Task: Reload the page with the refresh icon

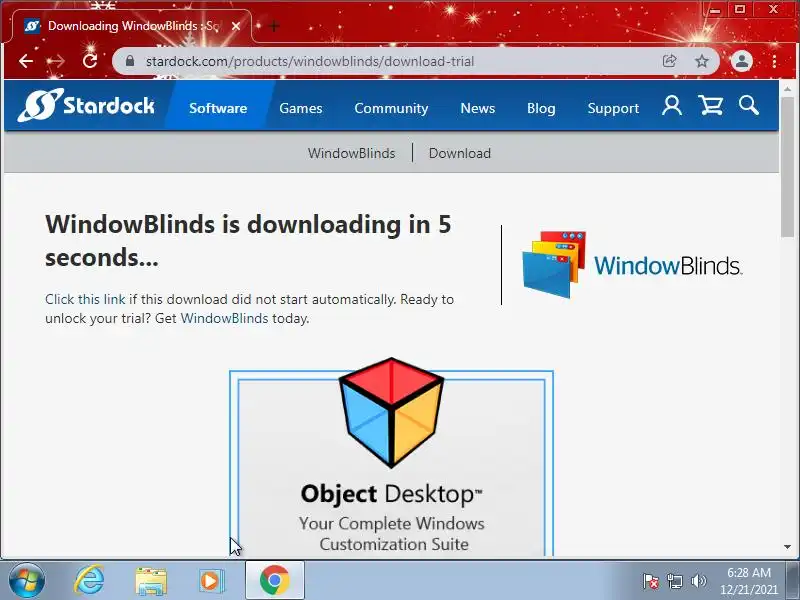Action: point(90,61)
